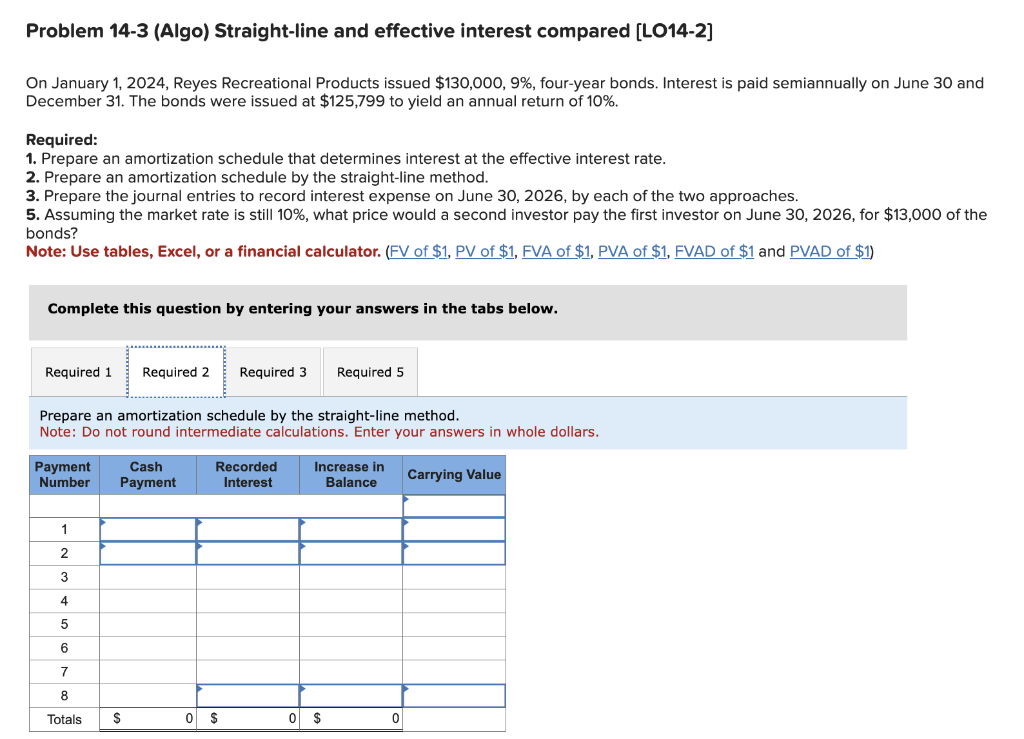Open dropdown in Carrying Value cell for payment 2
Image resolution: width=1024 pixels, height=739 pixels.
405,552
